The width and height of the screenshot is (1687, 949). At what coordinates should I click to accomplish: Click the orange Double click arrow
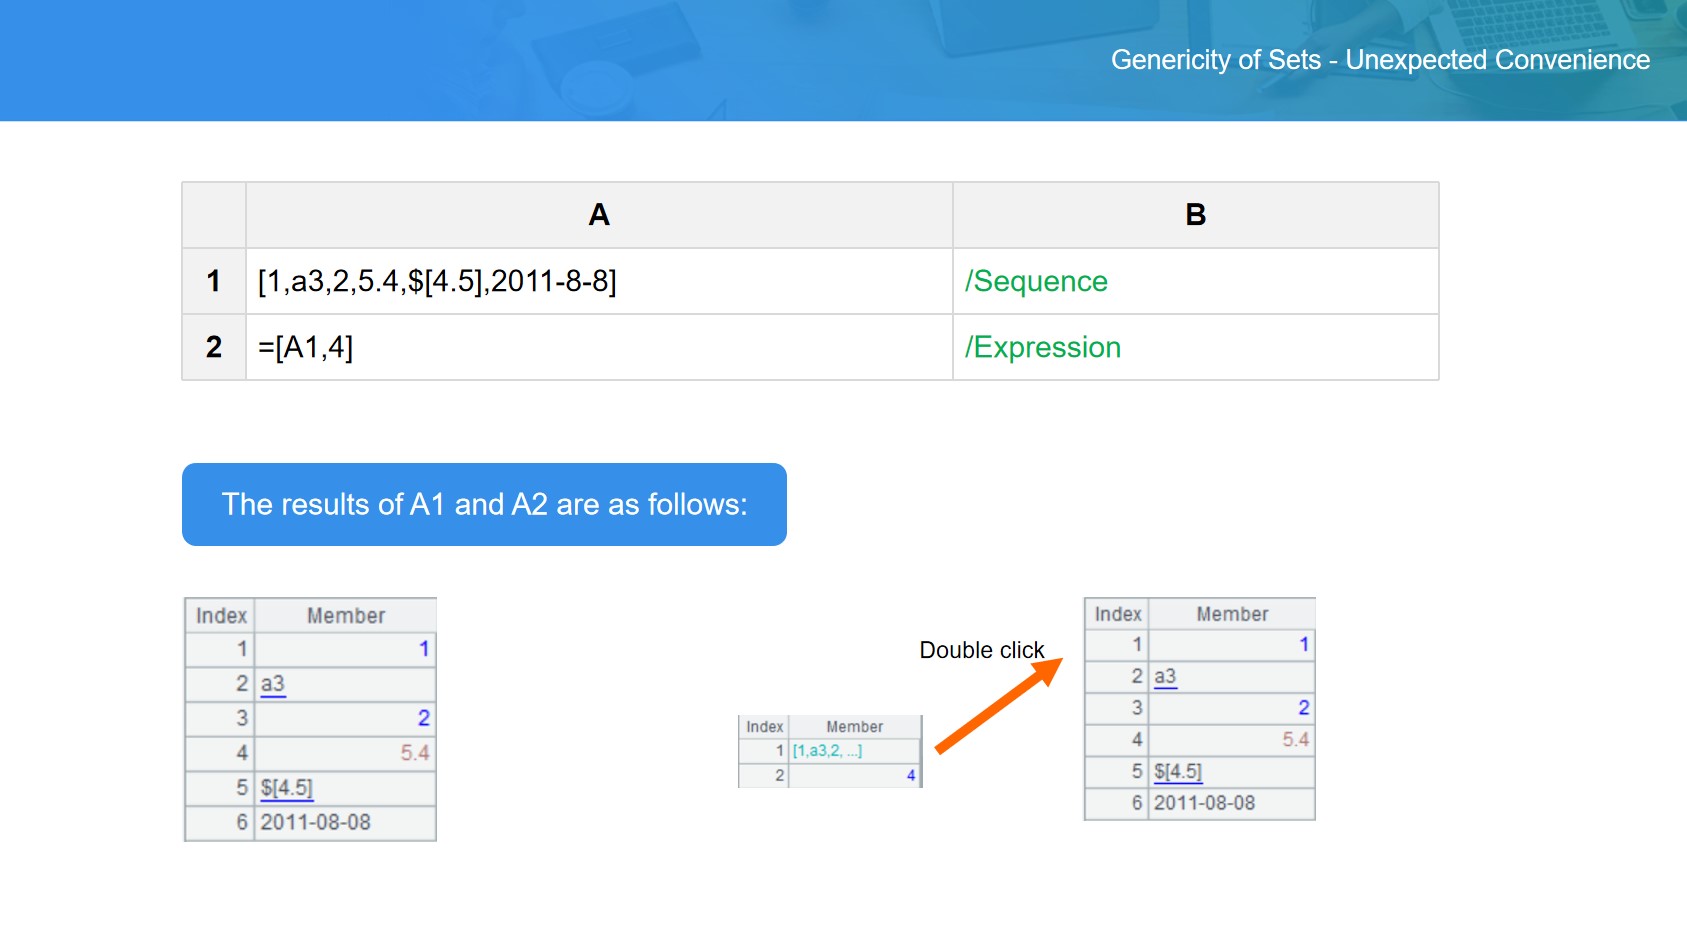pos(997,705)
